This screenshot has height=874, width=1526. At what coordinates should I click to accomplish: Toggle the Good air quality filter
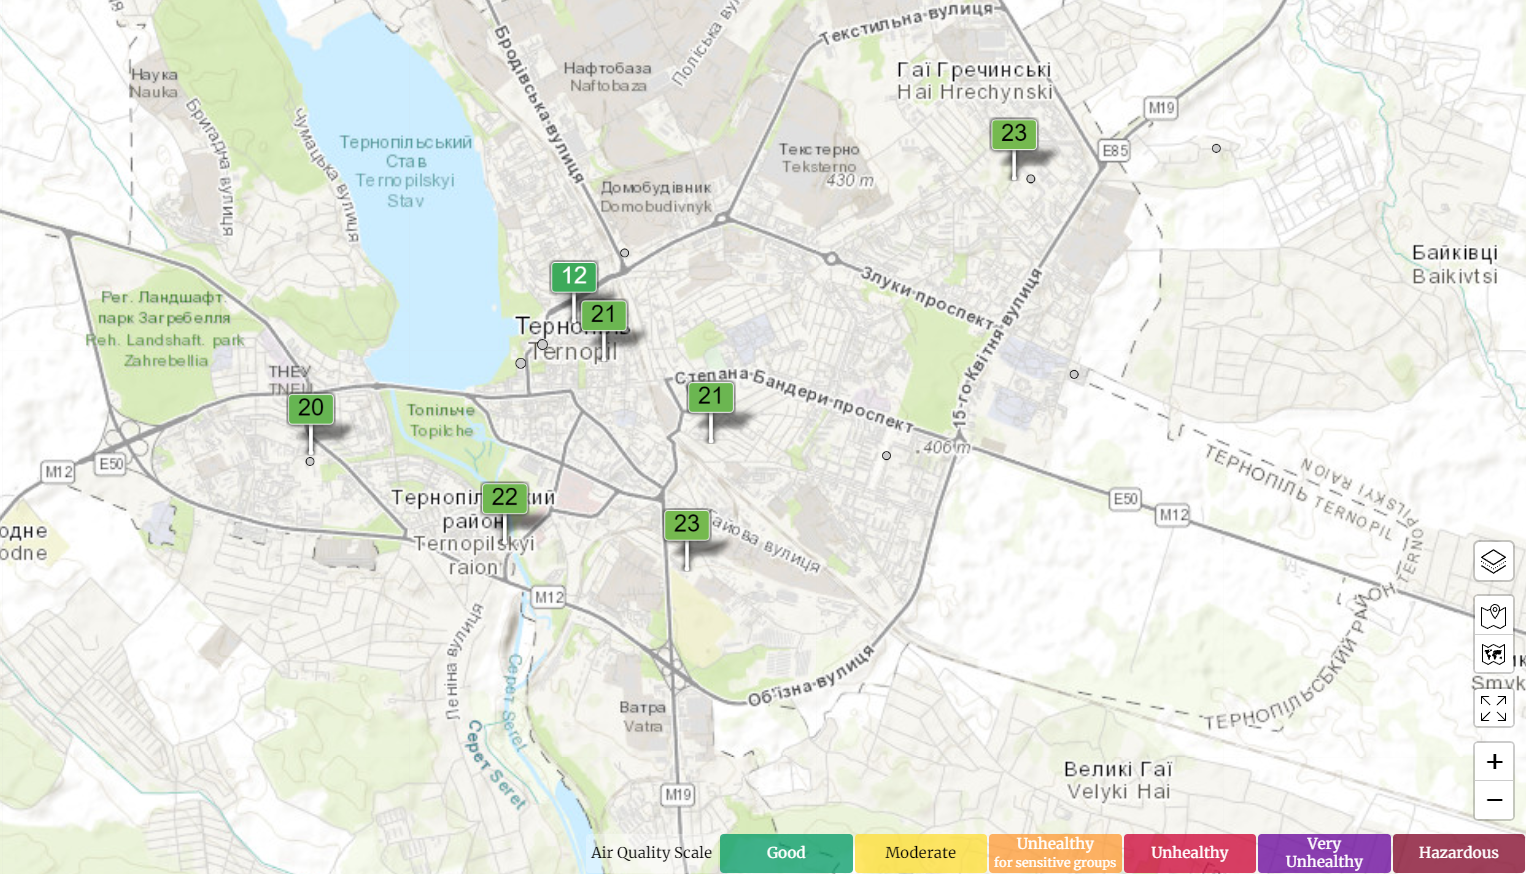tap(786, 853)
